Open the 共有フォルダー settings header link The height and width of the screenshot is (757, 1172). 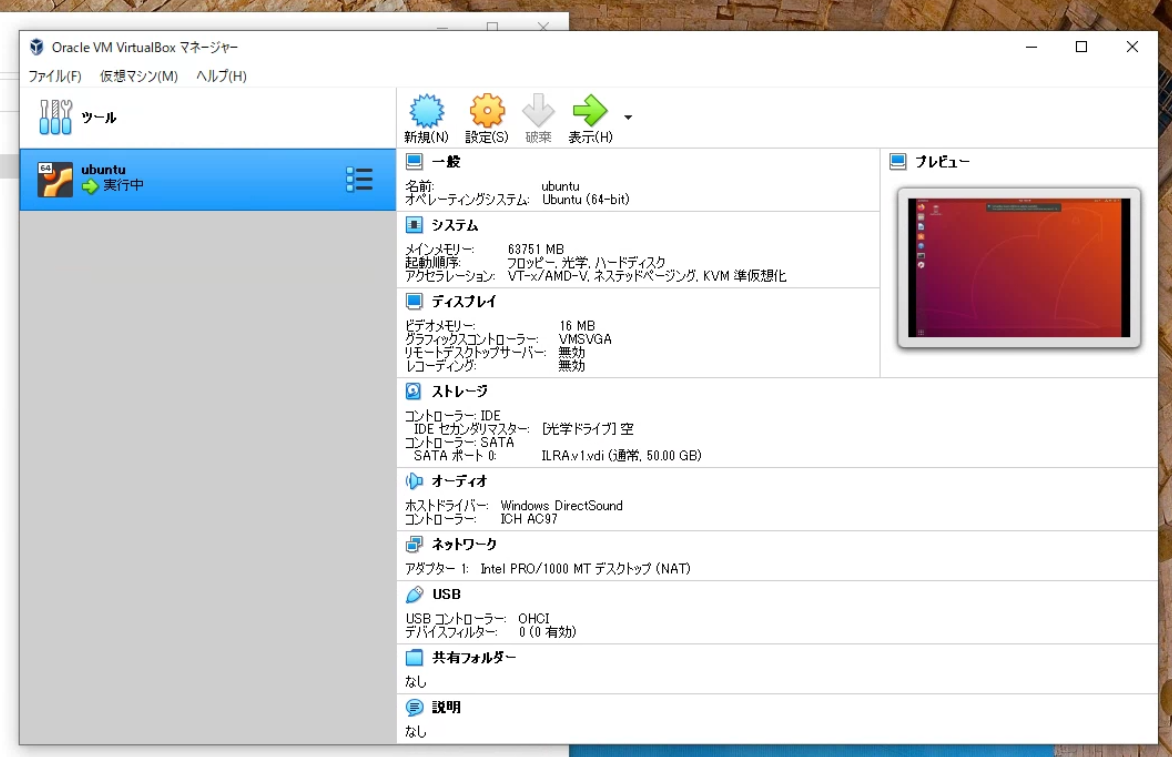pos(474,658)
